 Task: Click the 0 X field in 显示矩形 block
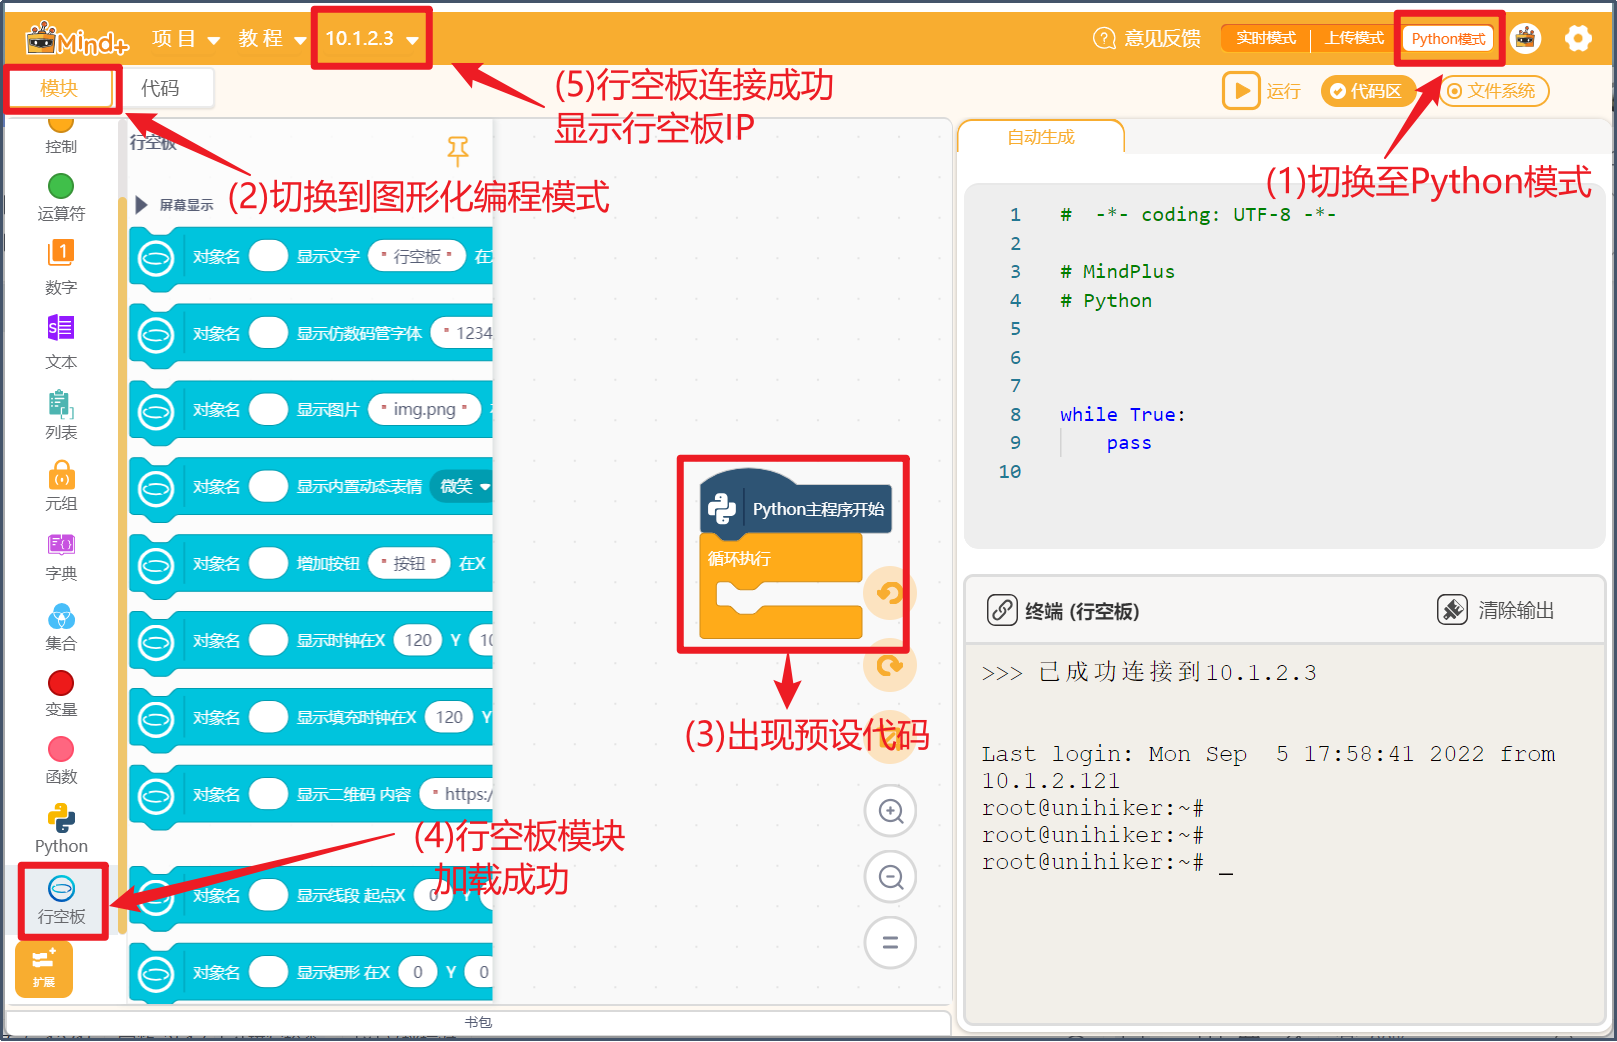tap(417, 972)
